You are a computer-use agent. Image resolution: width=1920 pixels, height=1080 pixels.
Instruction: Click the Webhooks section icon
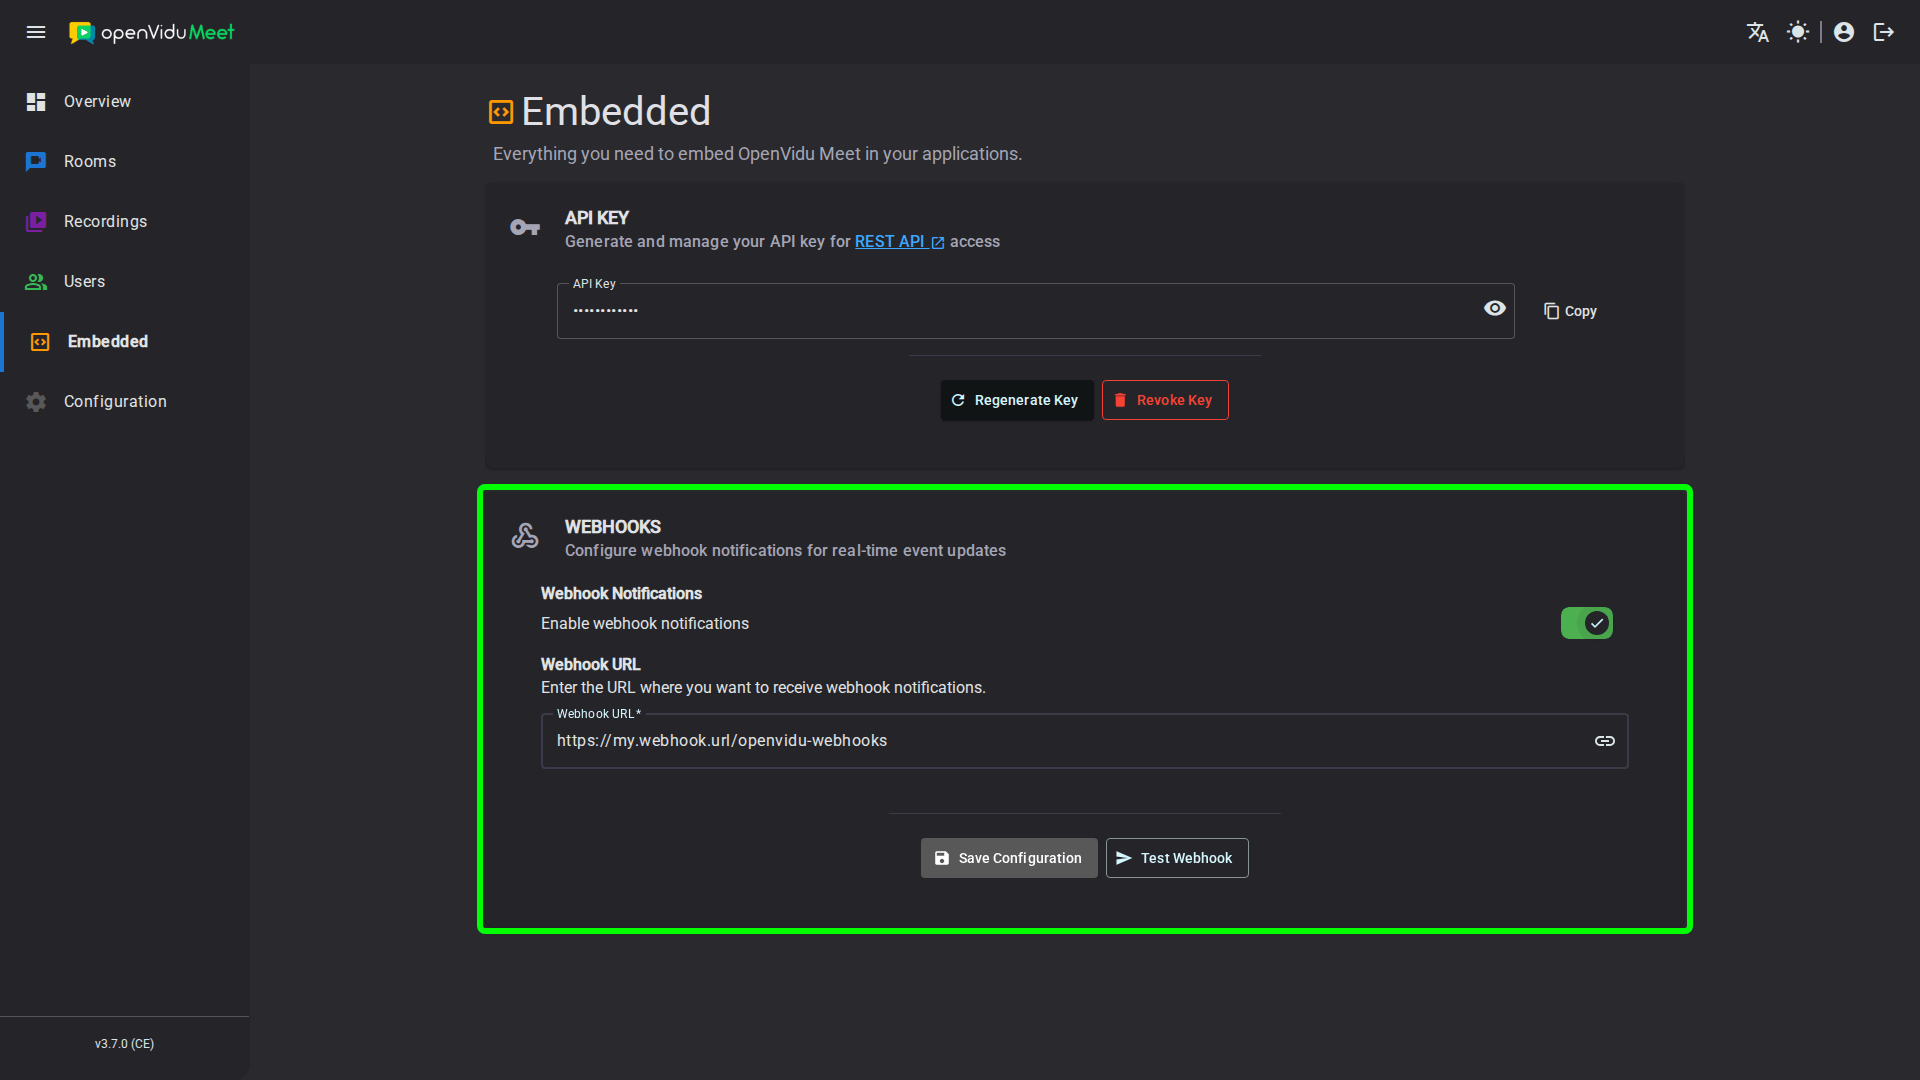[x=525, y=536]
